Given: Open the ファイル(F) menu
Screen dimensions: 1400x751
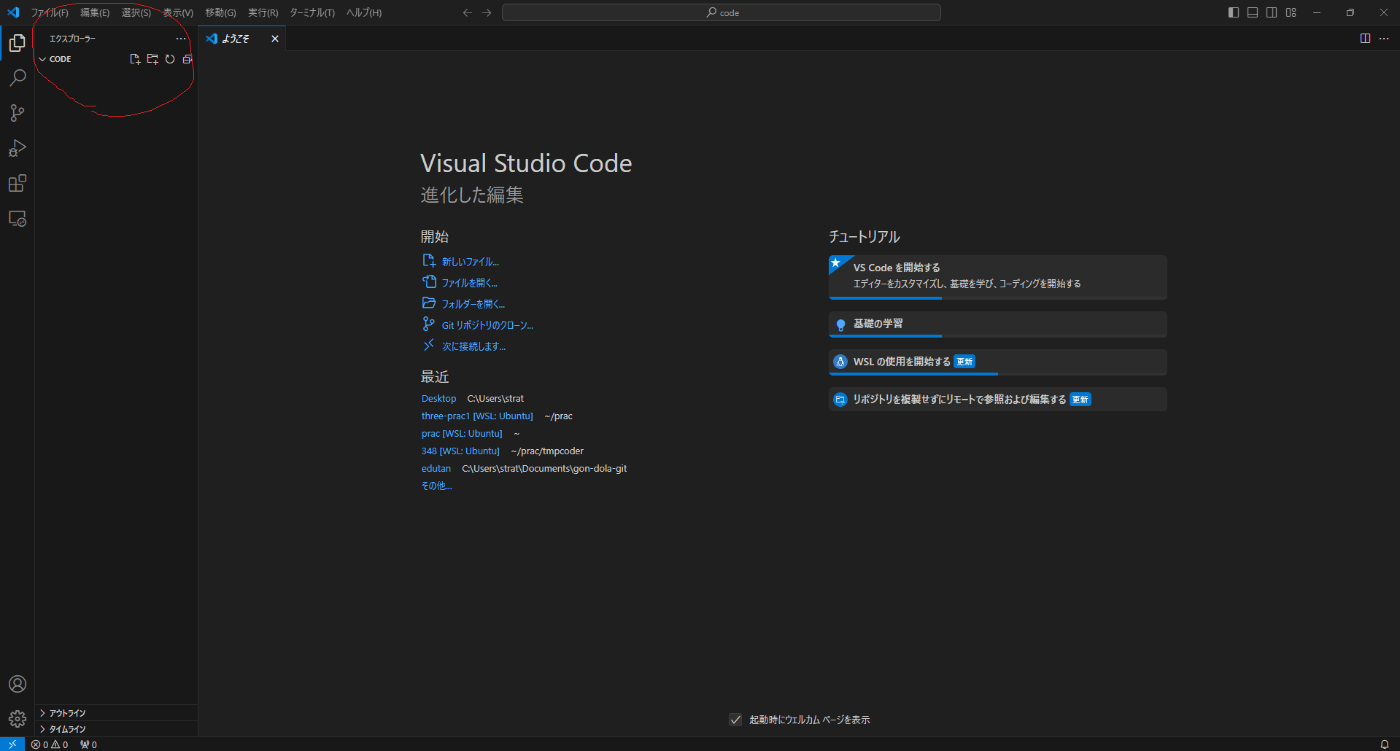Looking at the screenshot, I should [50, 12].
